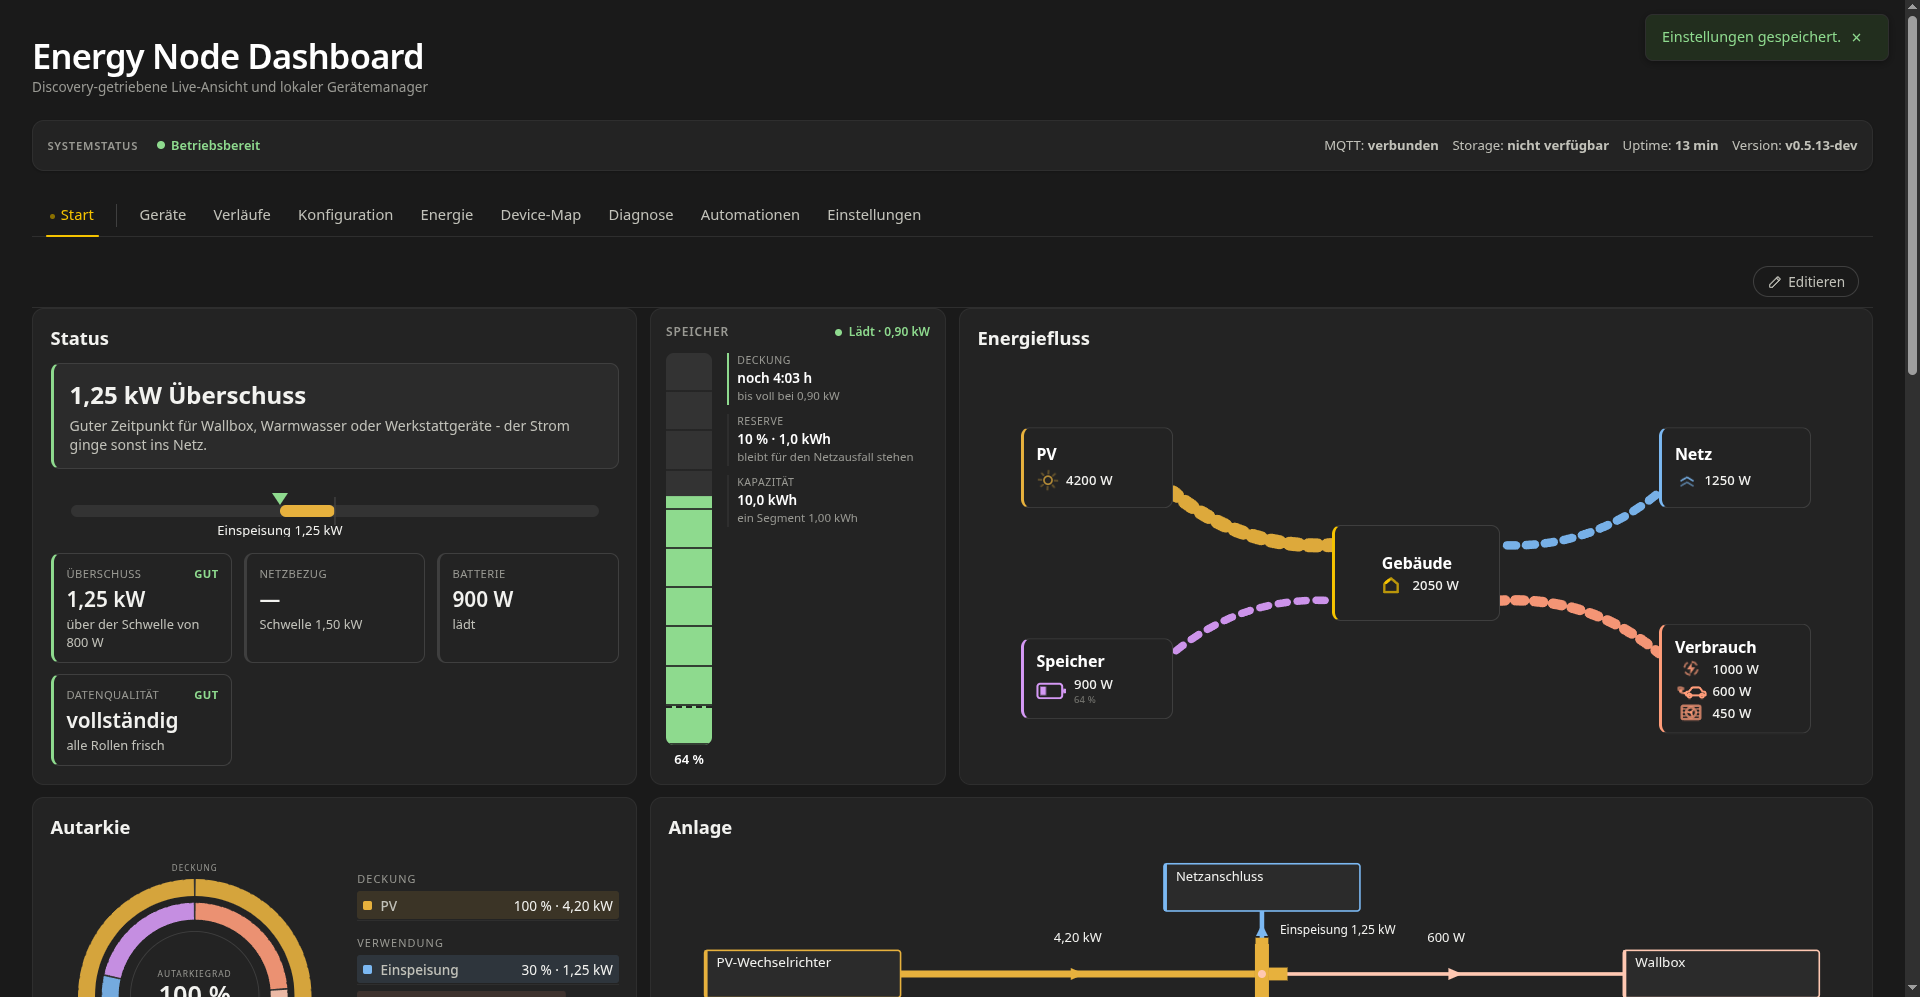
Task: Click the Autarkiegrad donut chart
Action: point(195,938)
